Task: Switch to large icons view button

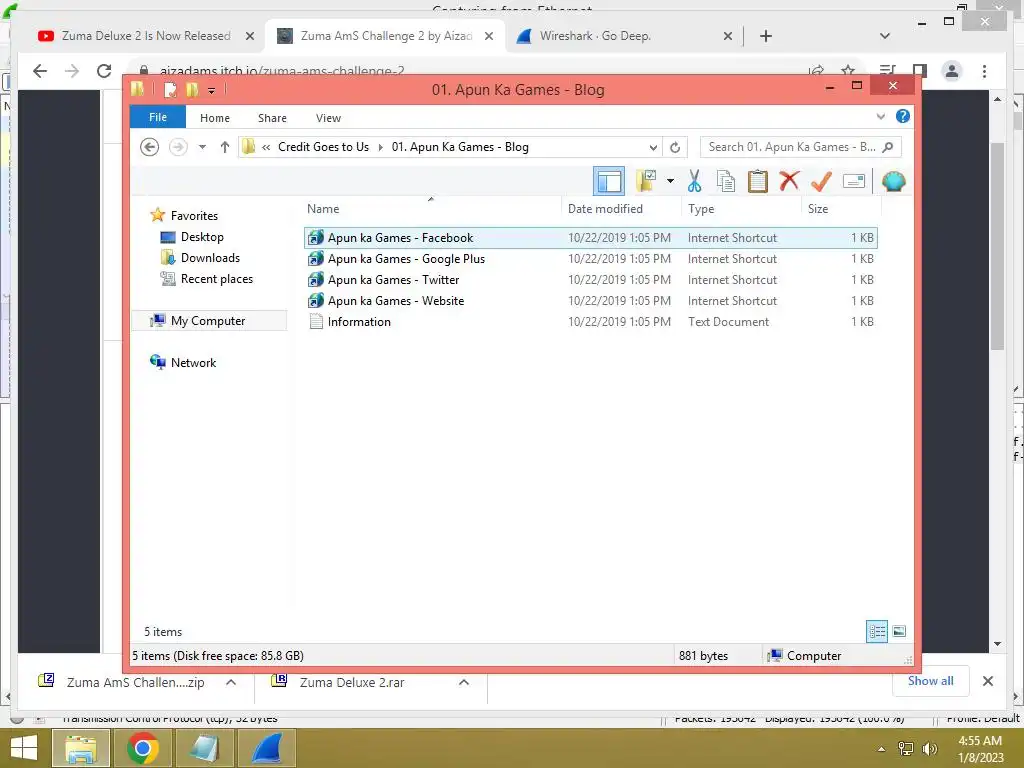Action: (x=899, y=631)
